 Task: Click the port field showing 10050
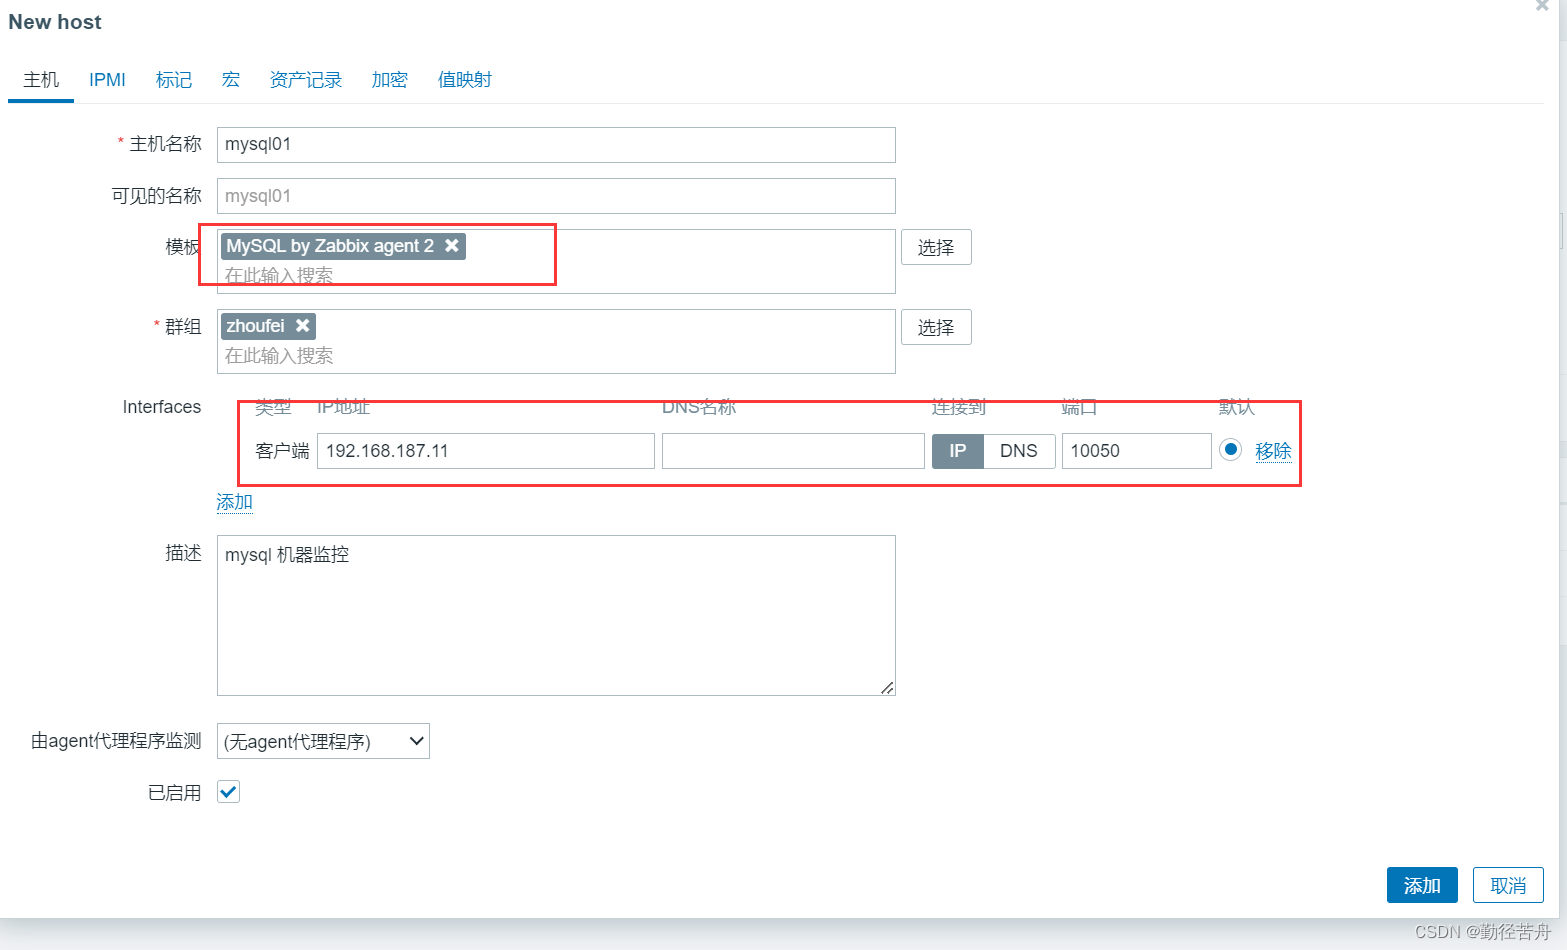click(x=1137, y=451)
